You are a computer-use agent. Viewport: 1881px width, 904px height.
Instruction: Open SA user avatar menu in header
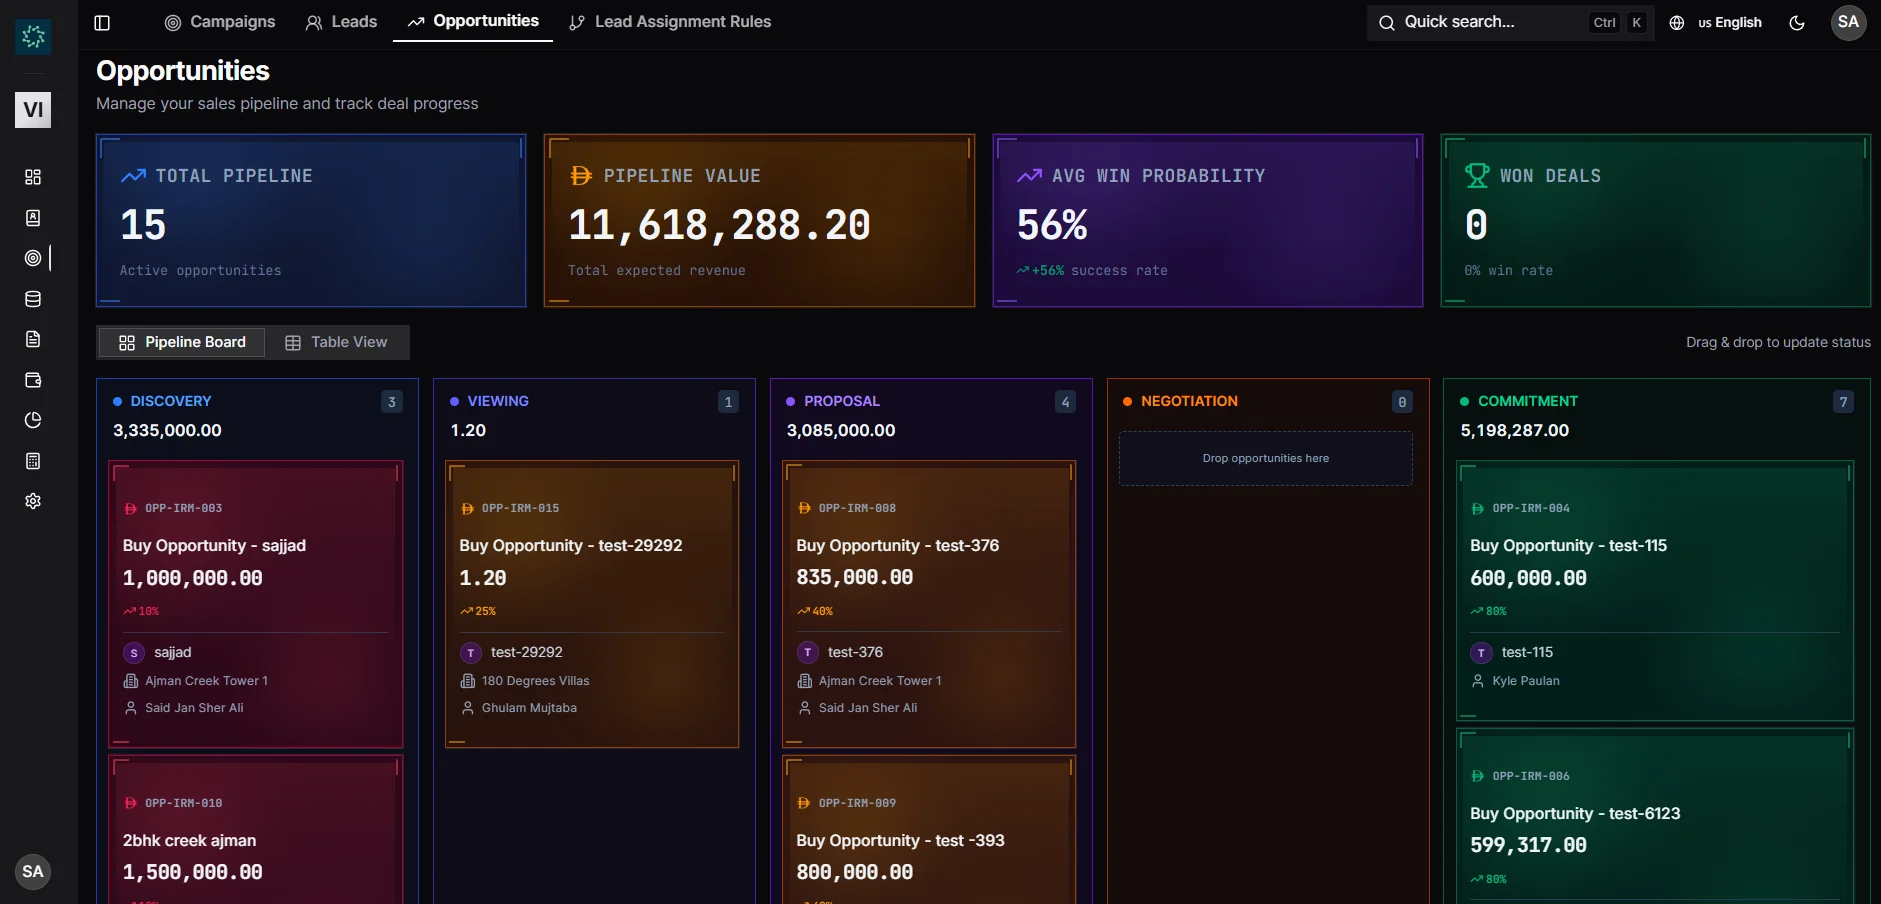point(1848,22)
